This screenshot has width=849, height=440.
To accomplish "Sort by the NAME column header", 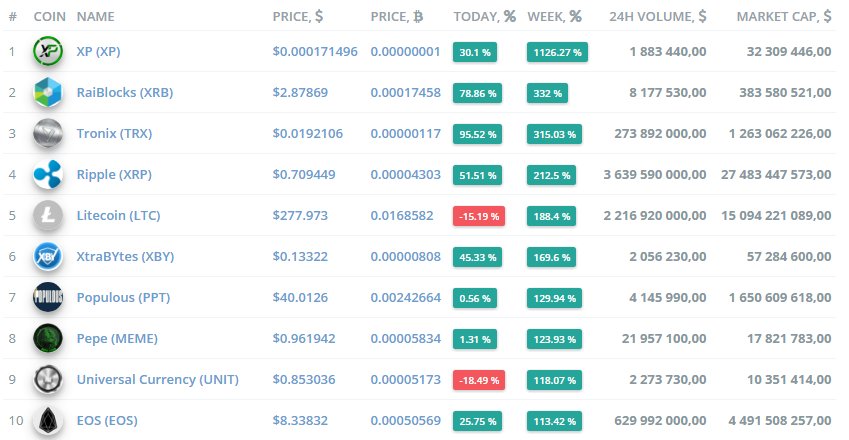I will 95,17.
